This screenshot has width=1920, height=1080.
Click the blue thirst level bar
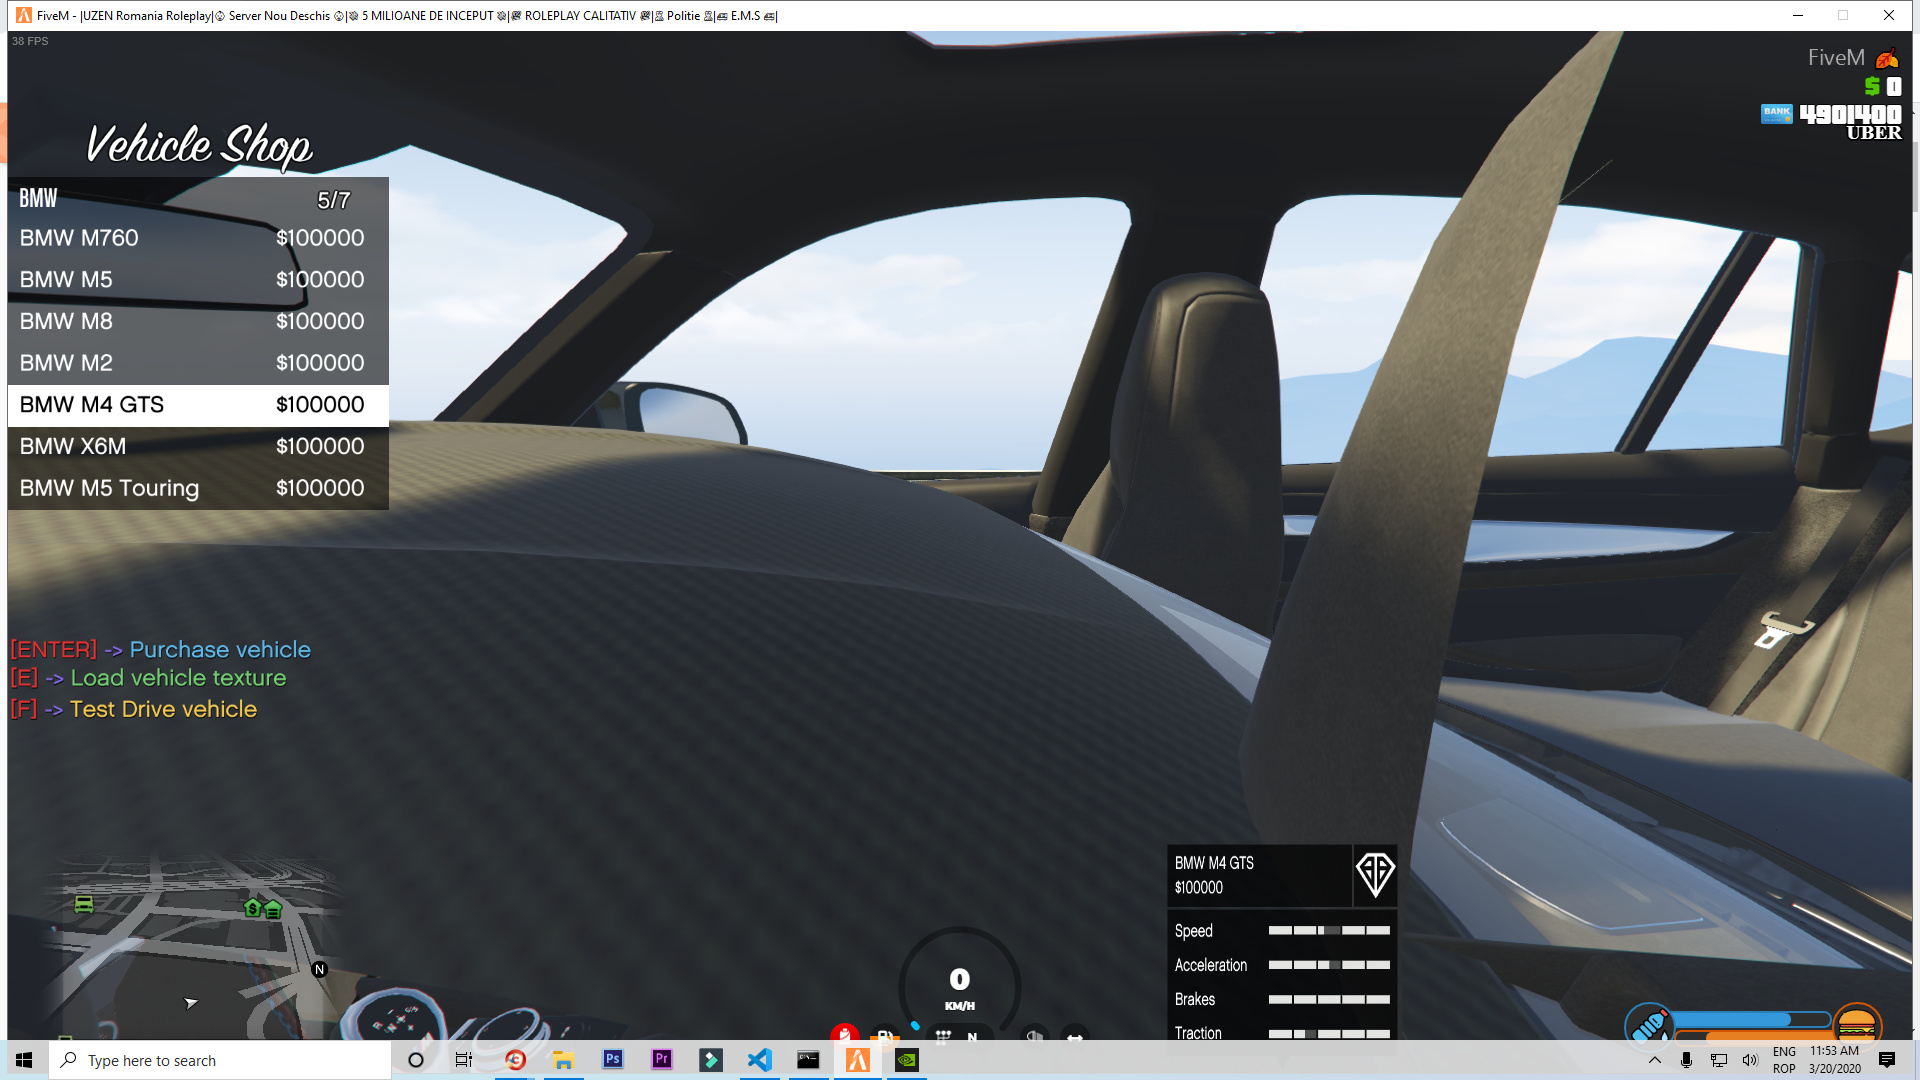pos(1751,1019)
